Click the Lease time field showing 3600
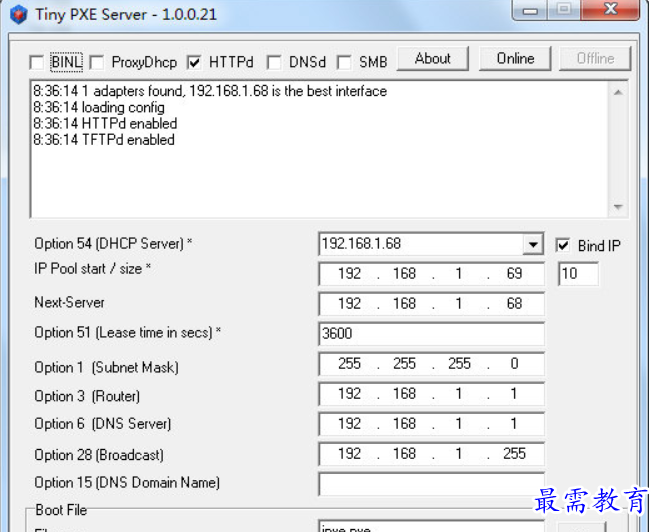 click(x=431, y=334)
